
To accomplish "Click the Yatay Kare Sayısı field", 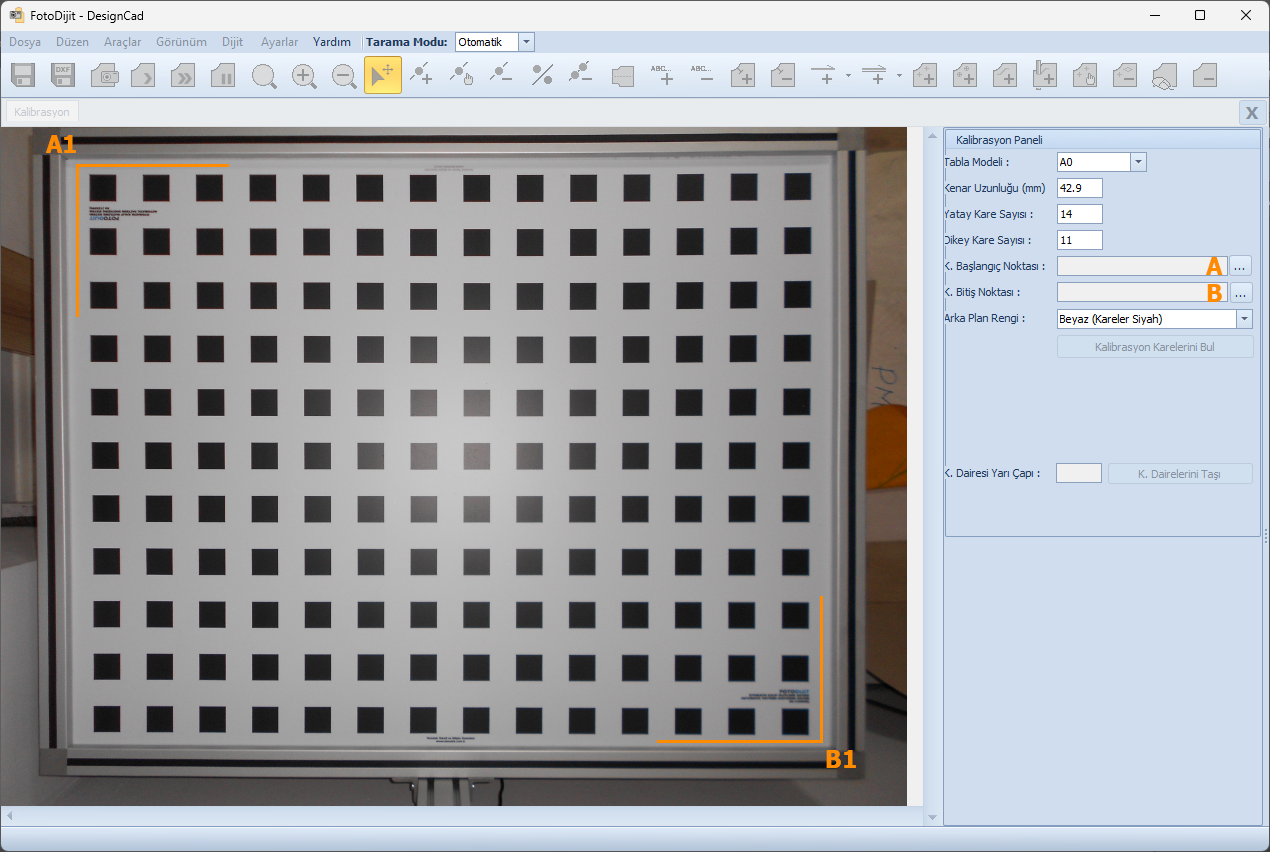I will 1079,214.
